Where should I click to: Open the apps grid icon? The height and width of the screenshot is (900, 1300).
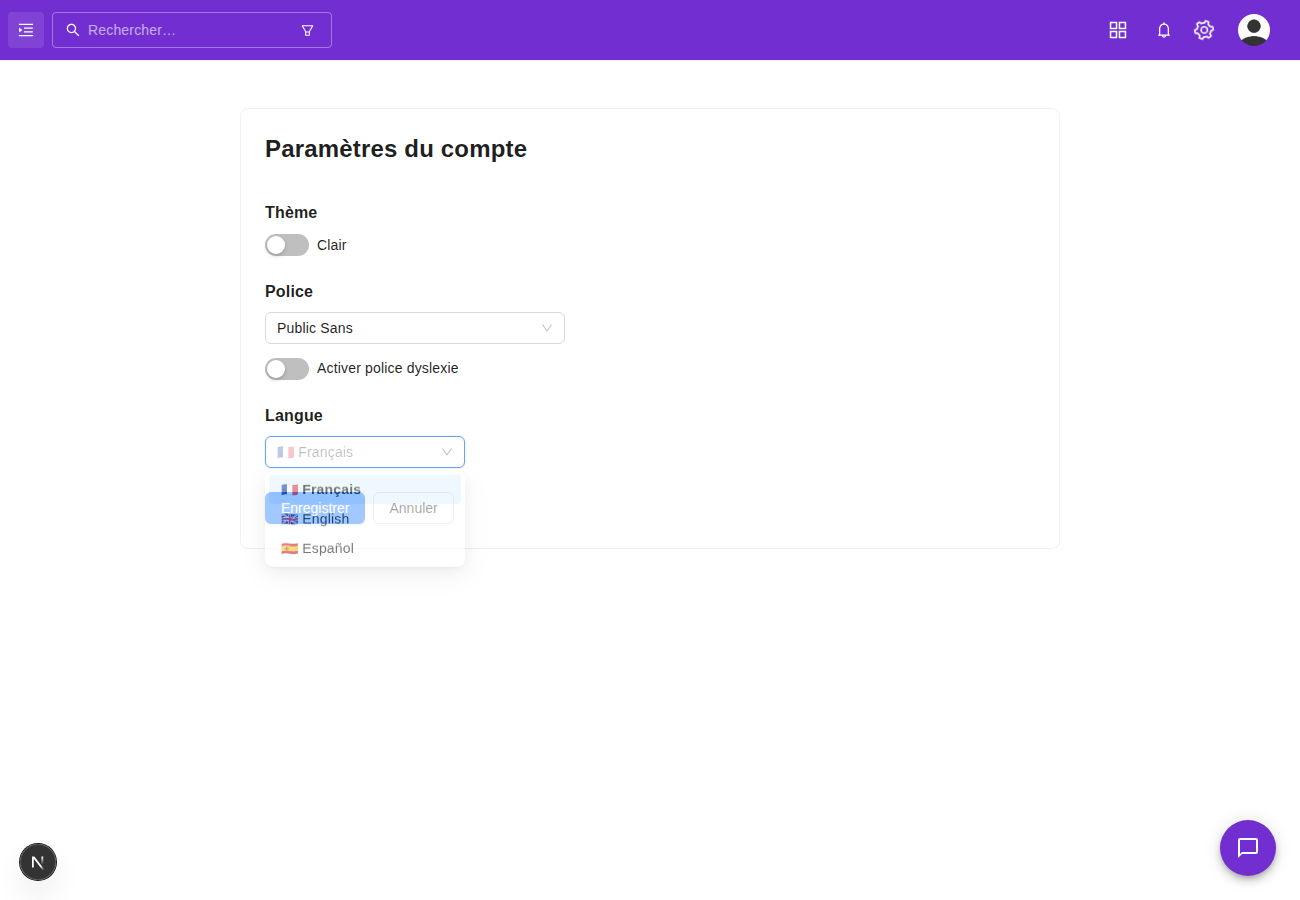(1118, 30)
